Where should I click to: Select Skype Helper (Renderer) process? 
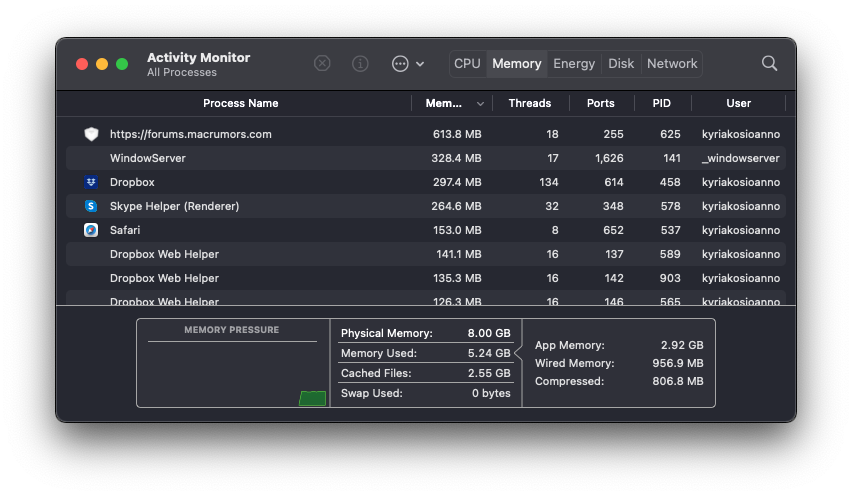[174, 206]
